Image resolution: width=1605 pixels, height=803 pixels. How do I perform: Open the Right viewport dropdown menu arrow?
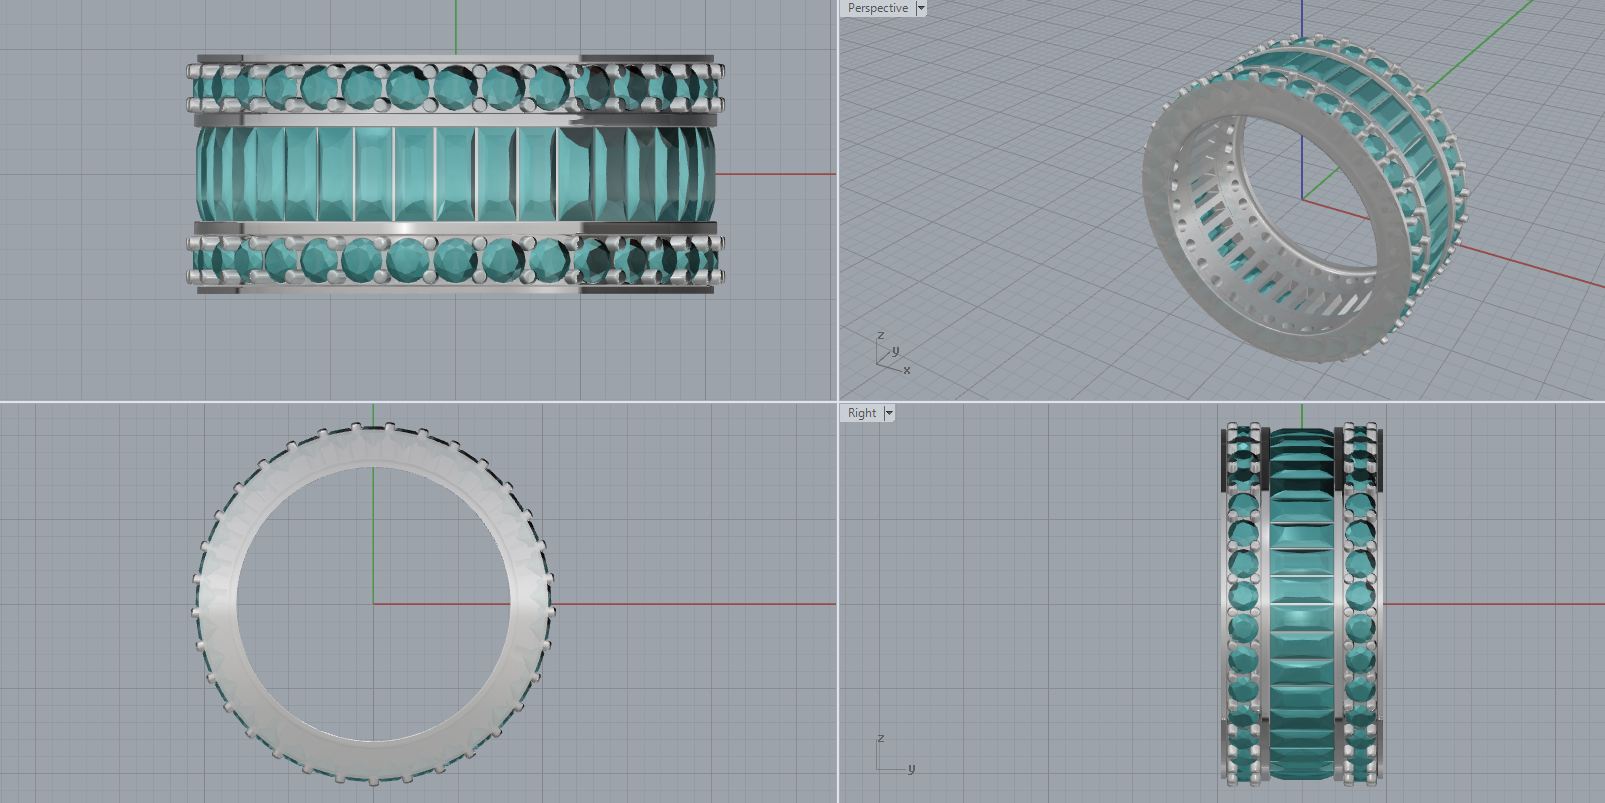(x=889, y=413)
